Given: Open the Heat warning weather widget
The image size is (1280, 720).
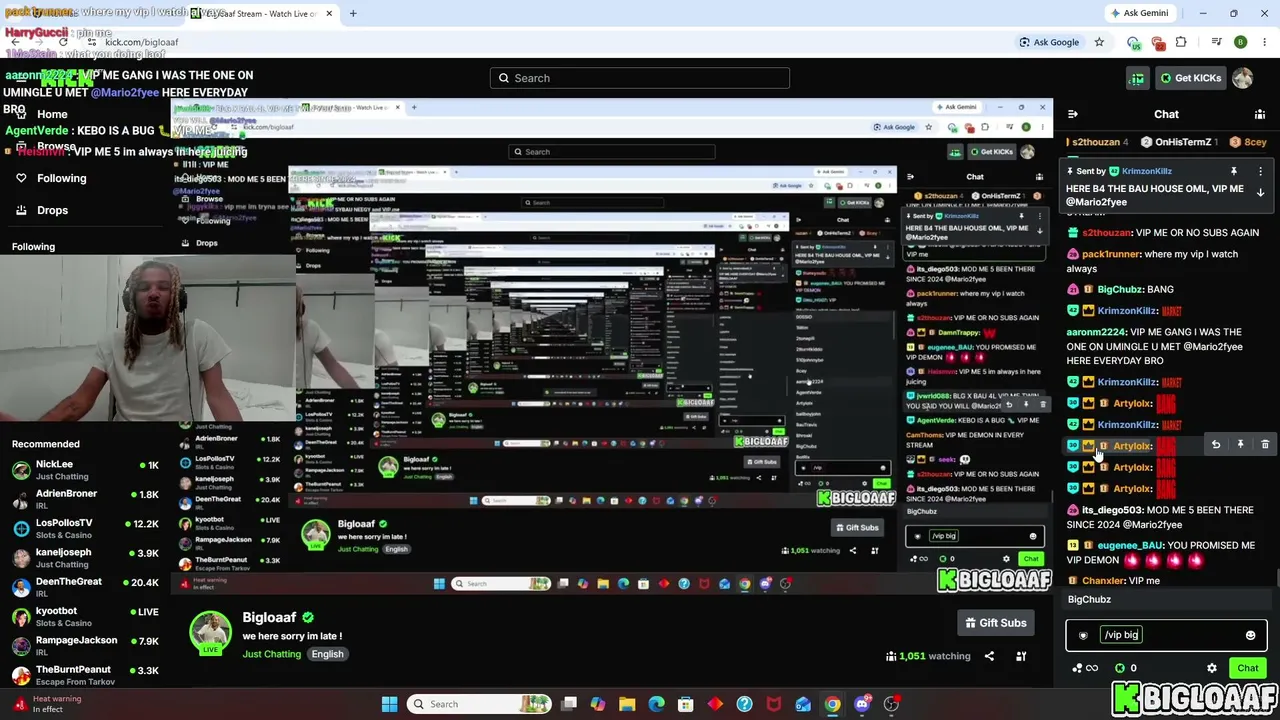Looking at the screenshot, I should tap(48, 704).
